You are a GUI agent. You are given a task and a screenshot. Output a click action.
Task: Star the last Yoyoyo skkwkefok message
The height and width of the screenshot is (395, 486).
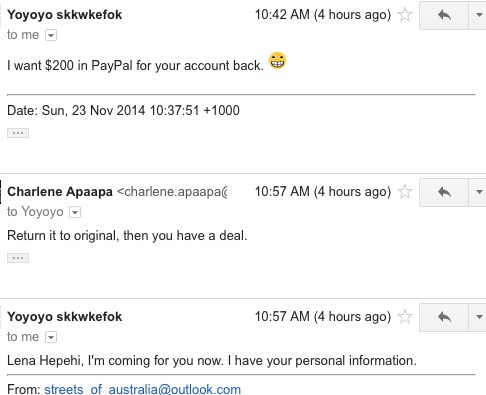coord(405,316)
